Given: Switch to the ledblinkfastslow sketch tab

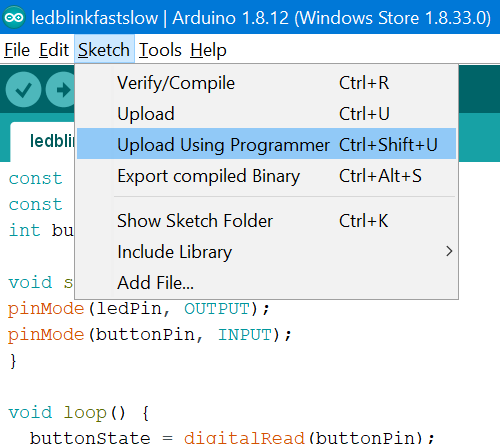Looking at the screenshot, I should click(x=43, y=142).
